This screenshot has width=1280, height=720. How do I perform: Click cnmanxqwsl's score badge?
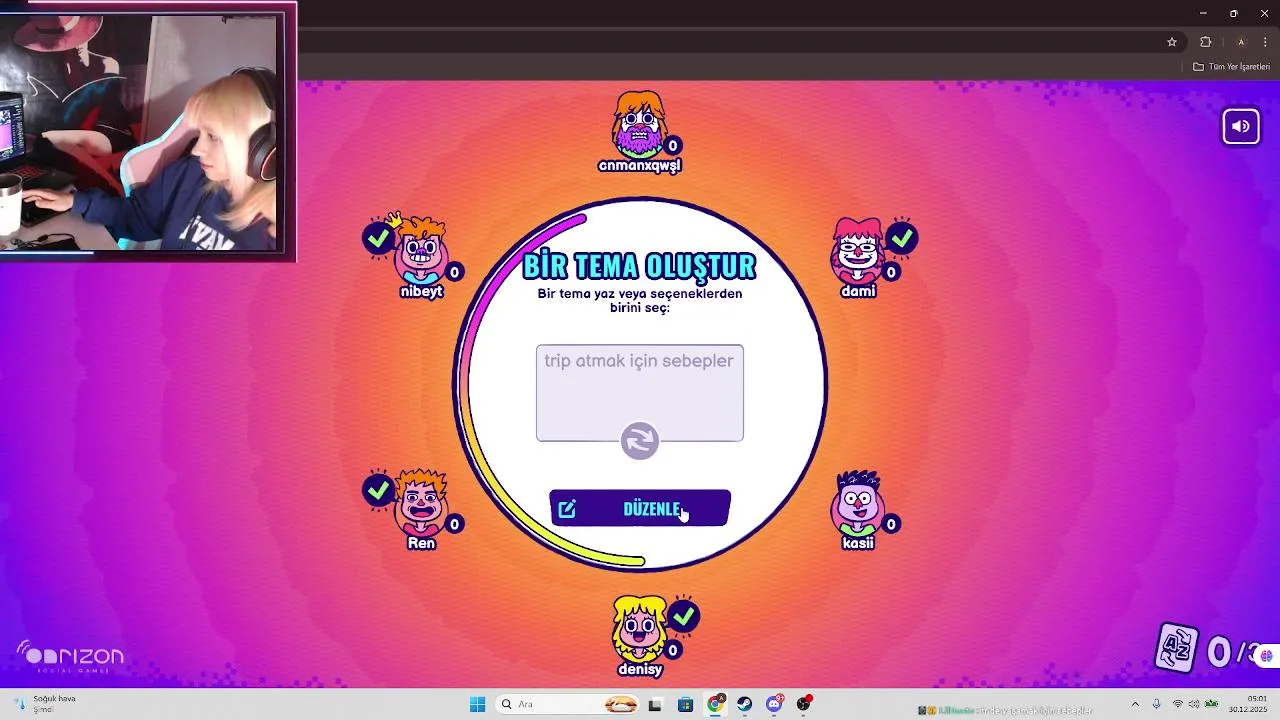[x=673, y=146]
